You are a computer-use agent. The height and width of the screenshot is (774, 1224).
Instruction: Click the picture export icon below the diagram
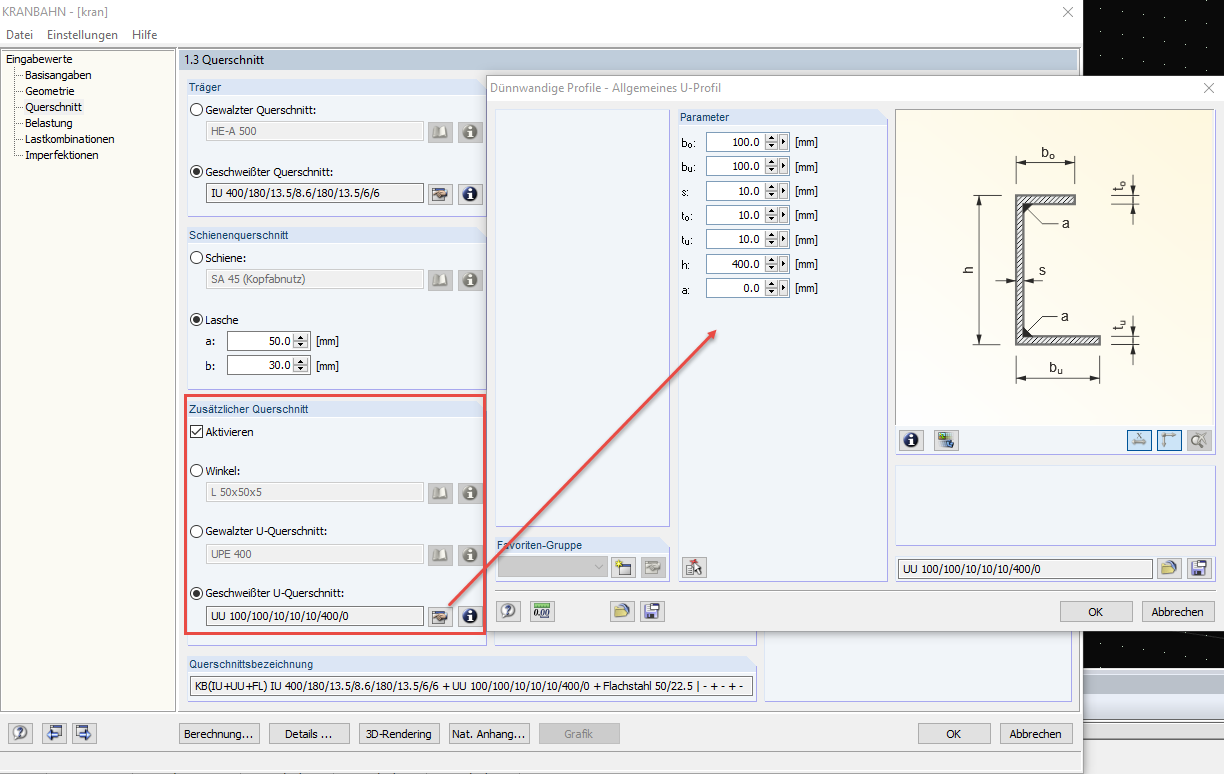pos(946,440)
